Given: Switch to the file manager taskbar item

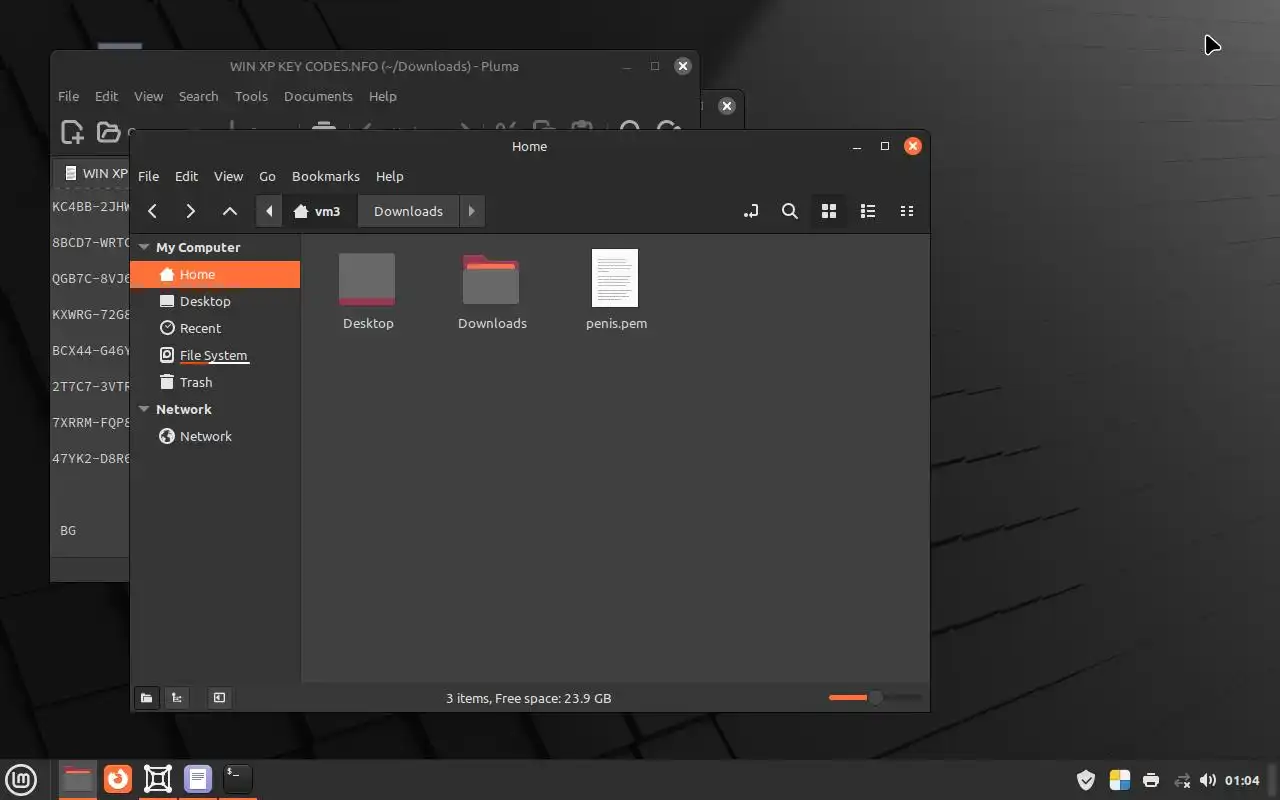Looking at the screenshot, I should point(77,779).
